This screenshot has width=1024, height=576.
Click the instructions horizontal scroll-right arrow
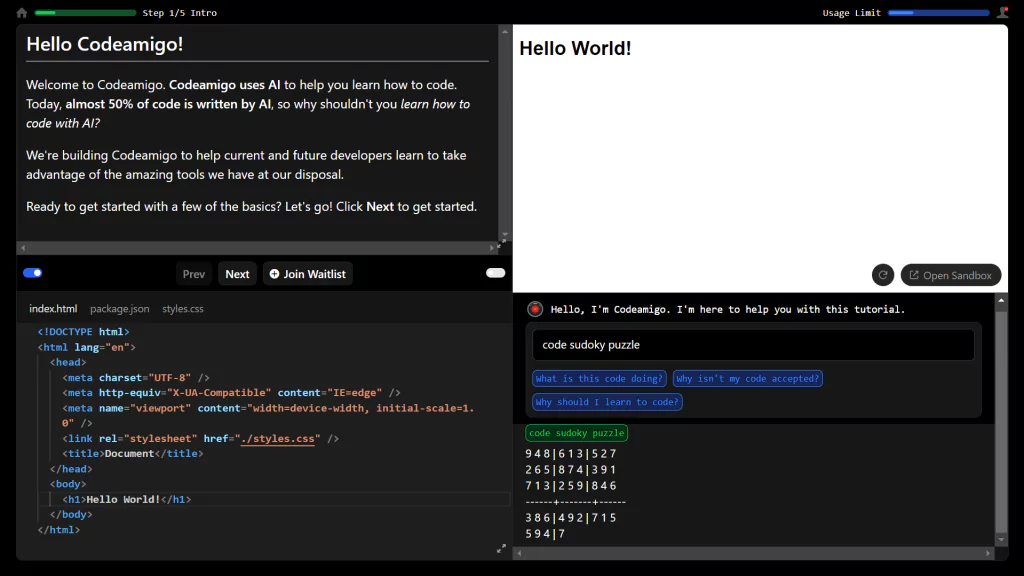492,248
